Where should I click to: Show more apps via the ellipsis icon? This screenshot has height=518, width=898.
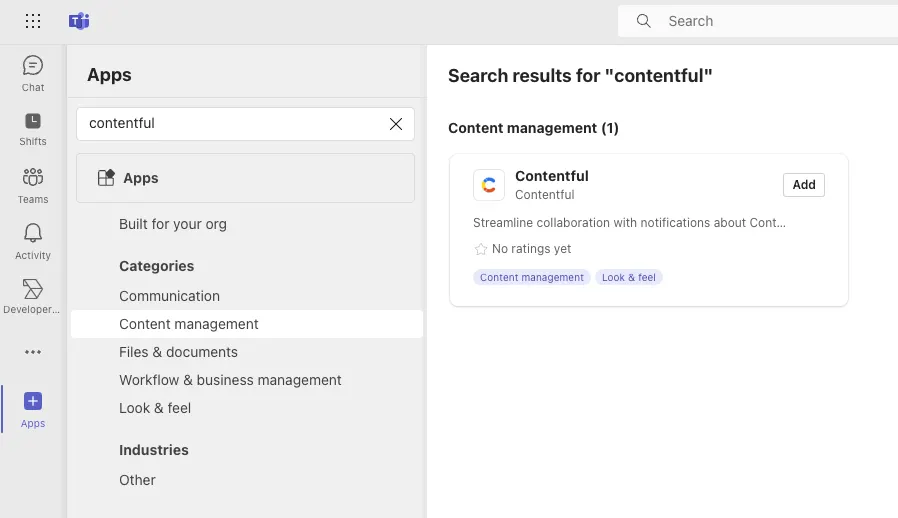point(33,352)
